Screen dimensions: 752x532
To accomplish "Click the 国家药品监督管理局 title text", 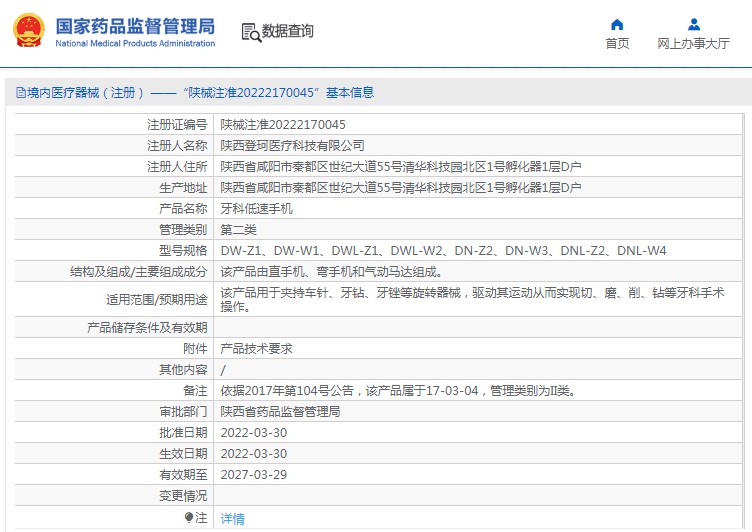I will (135, 26).
